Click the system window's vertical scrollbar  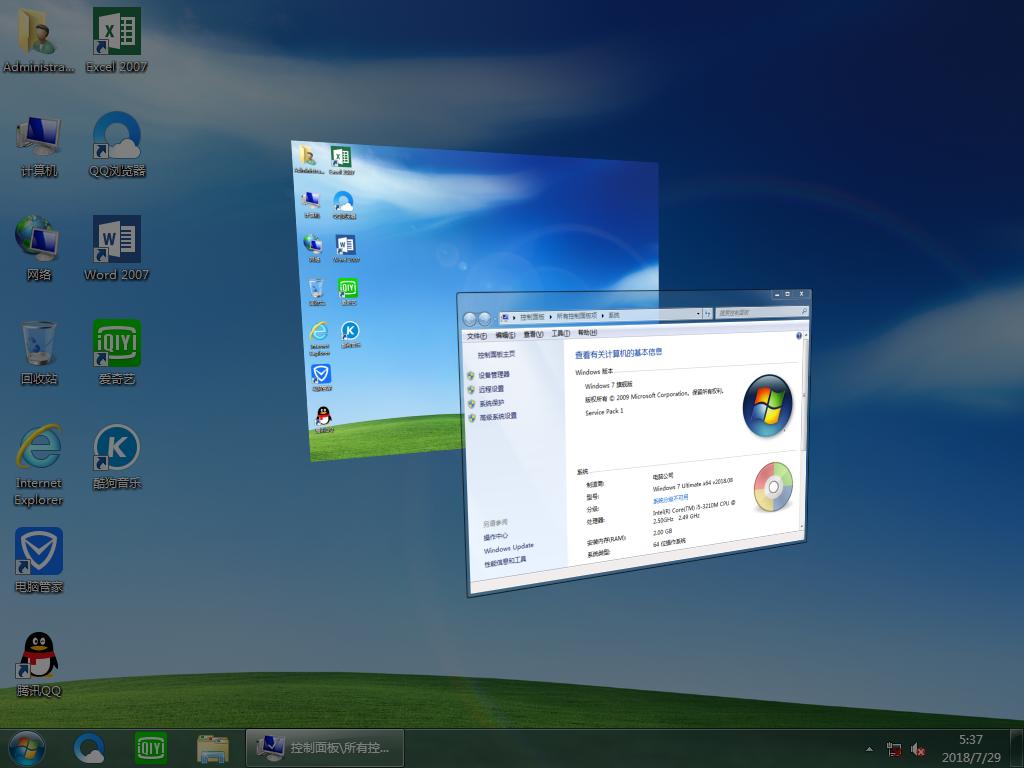pyautogui.click(x=805, y=400)
